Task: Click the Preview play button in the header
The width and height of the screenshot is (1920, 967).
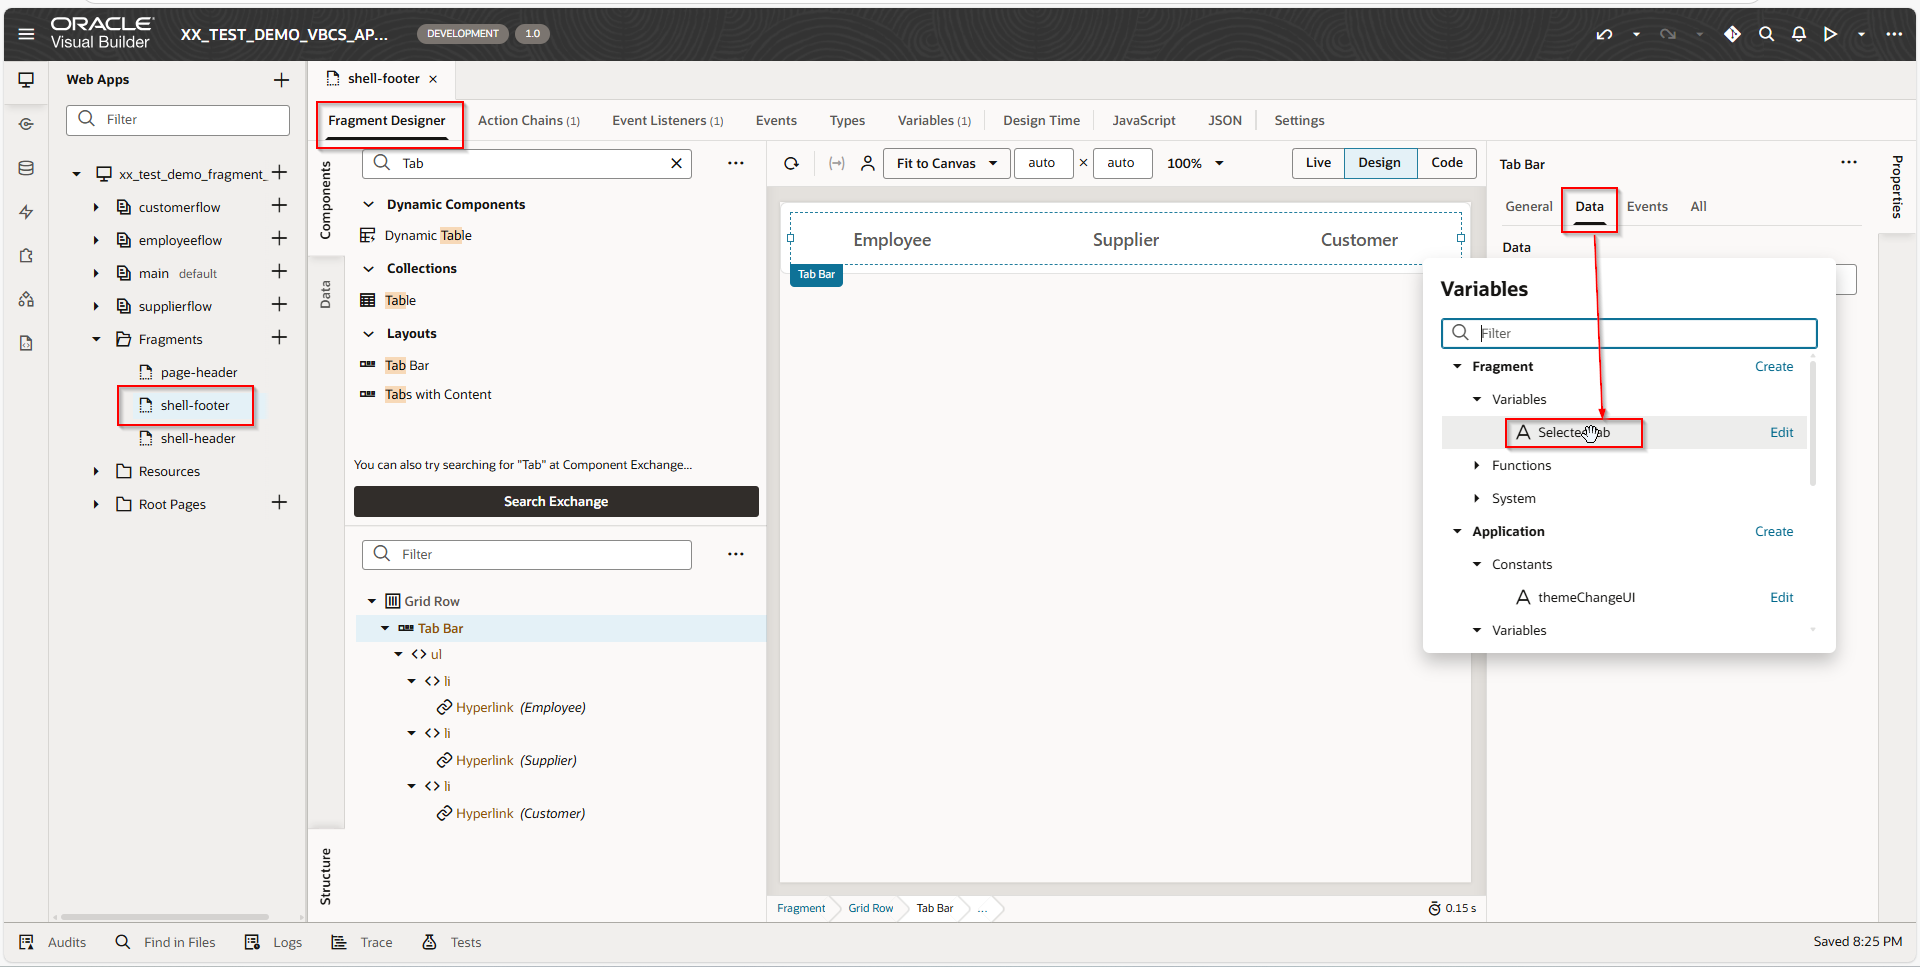Action: click(x=1830, y=34)
